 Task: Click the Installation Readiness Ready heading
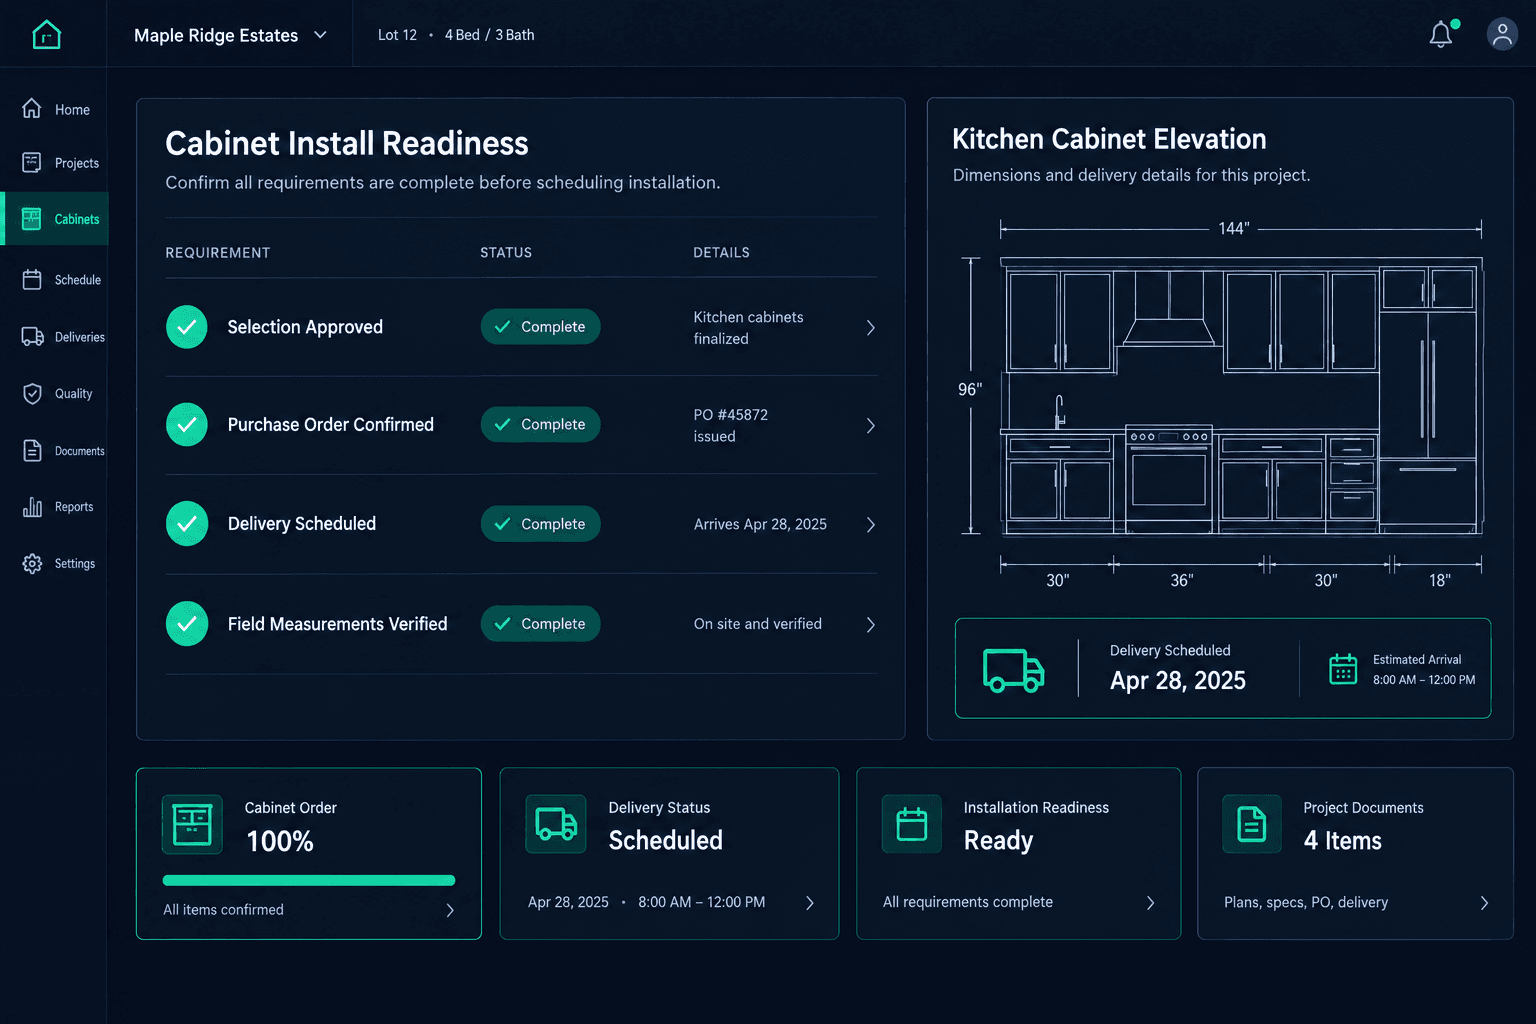tap(998, 841)
